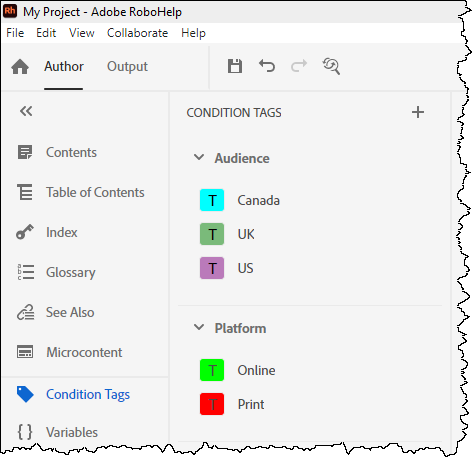The width and height of the screenshot is (474, 458).
Task: Open the Collaborate menu
Action: coord(137,33)
